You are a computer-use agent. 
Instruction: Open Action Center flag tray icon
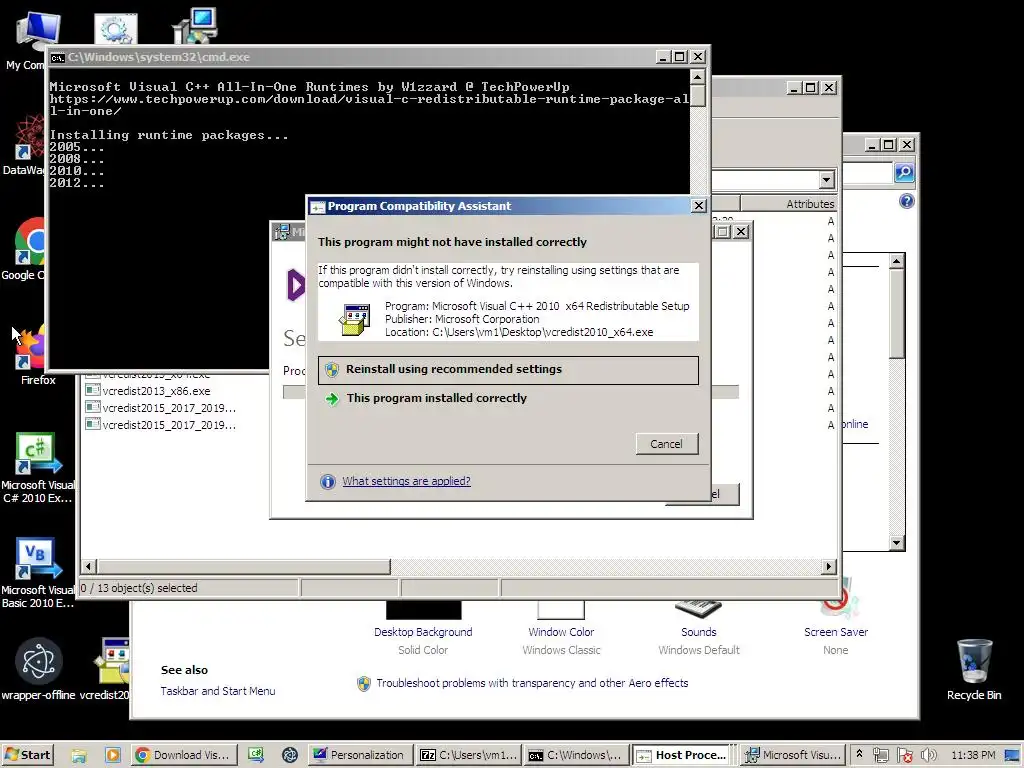tap(904, 756)
